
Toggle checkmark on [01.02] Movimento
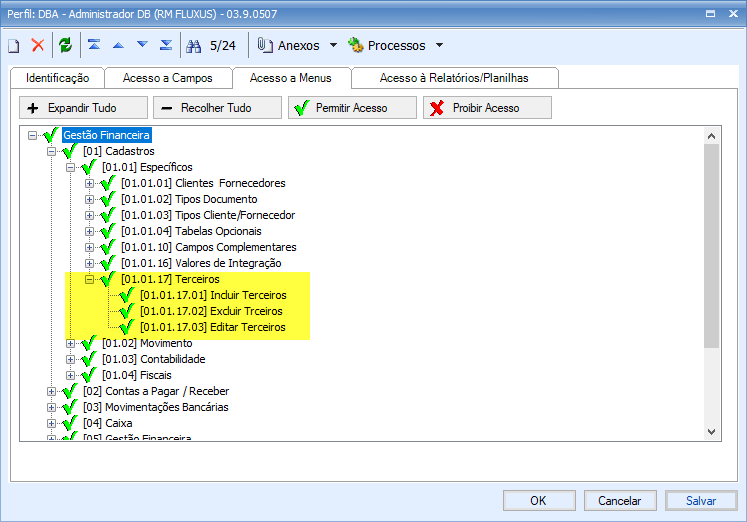pyautogui.click(x=89, y=343)
